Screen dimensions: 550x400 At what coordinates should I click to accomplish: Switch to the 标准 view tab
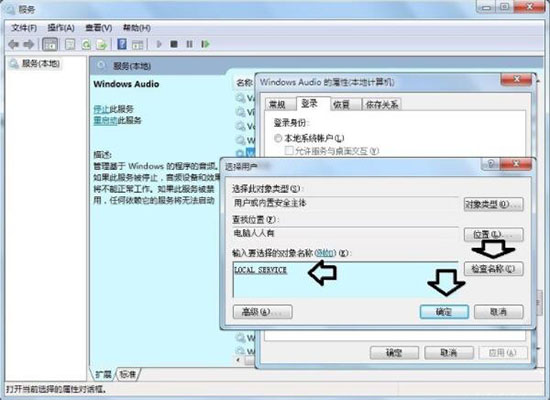128,374
